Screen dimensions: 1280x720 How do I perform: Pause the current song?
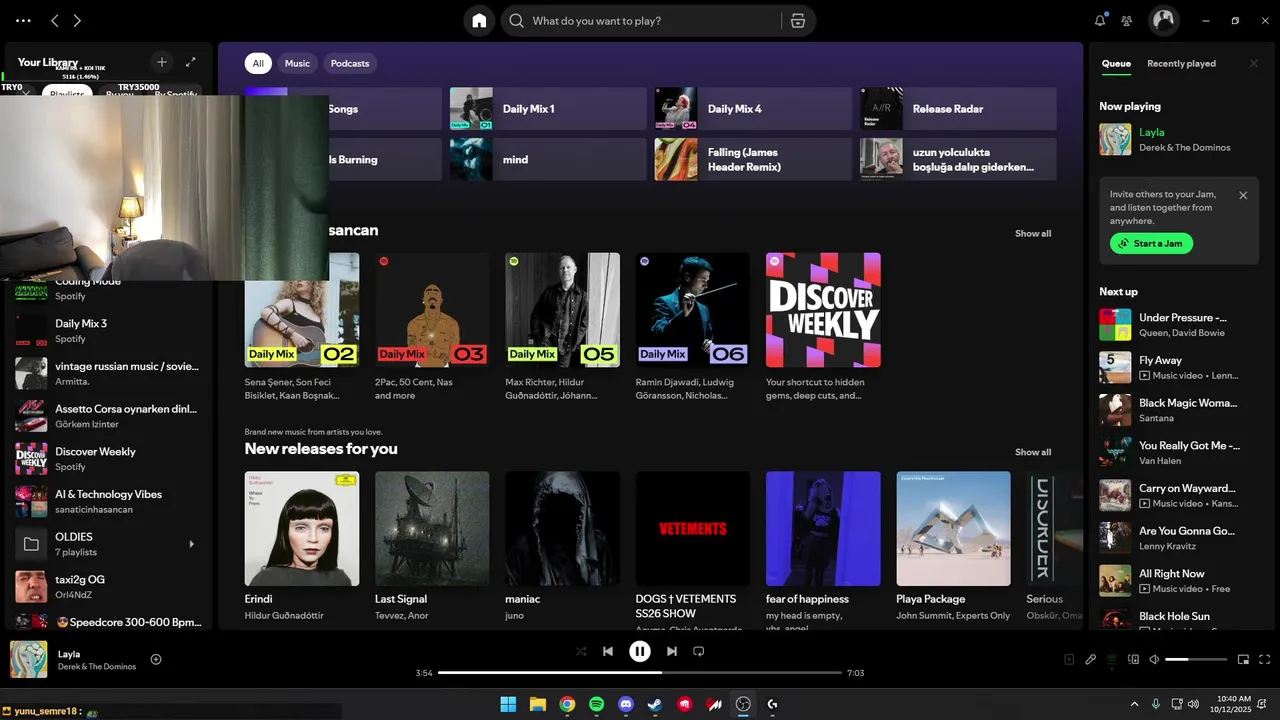640,651
